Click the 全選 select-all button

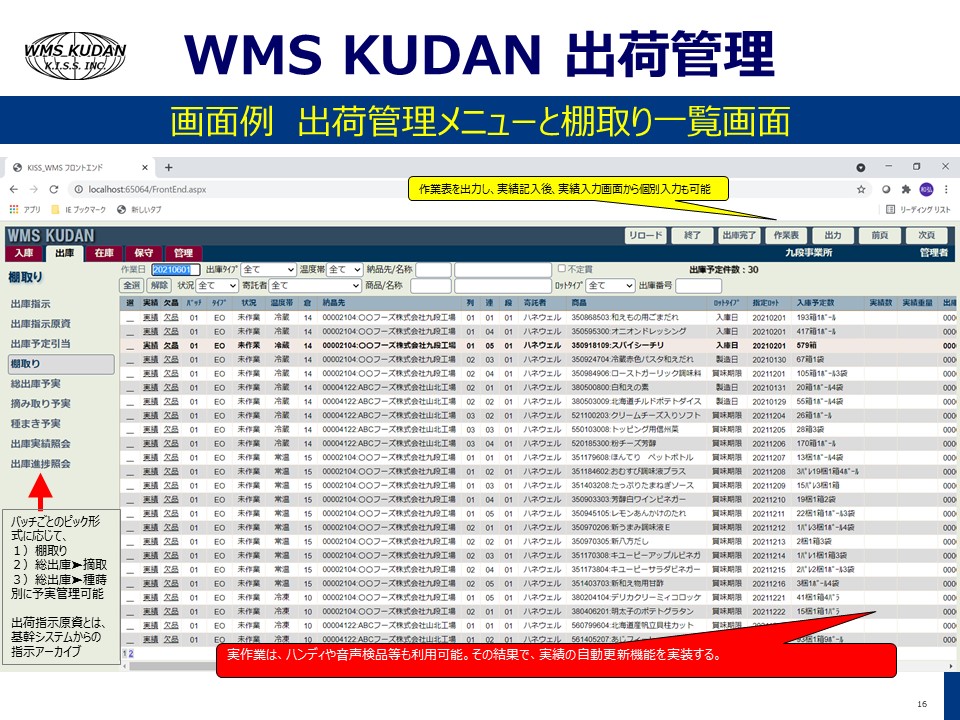pyautogui.click(x=132, y=285)
